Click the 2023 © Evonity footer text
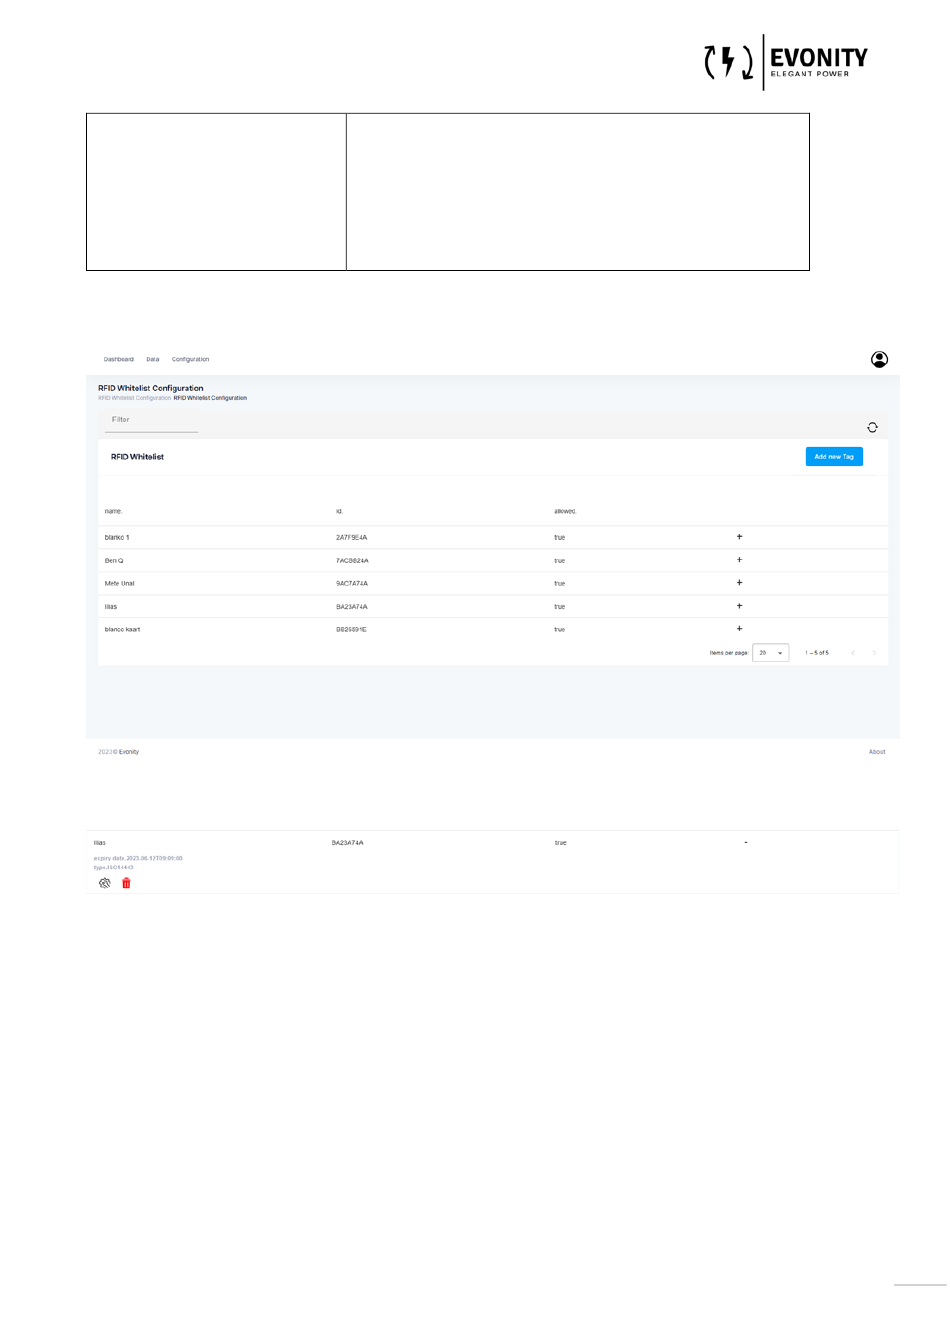This screenshot has height=1343, width=950. click(118, 752)
